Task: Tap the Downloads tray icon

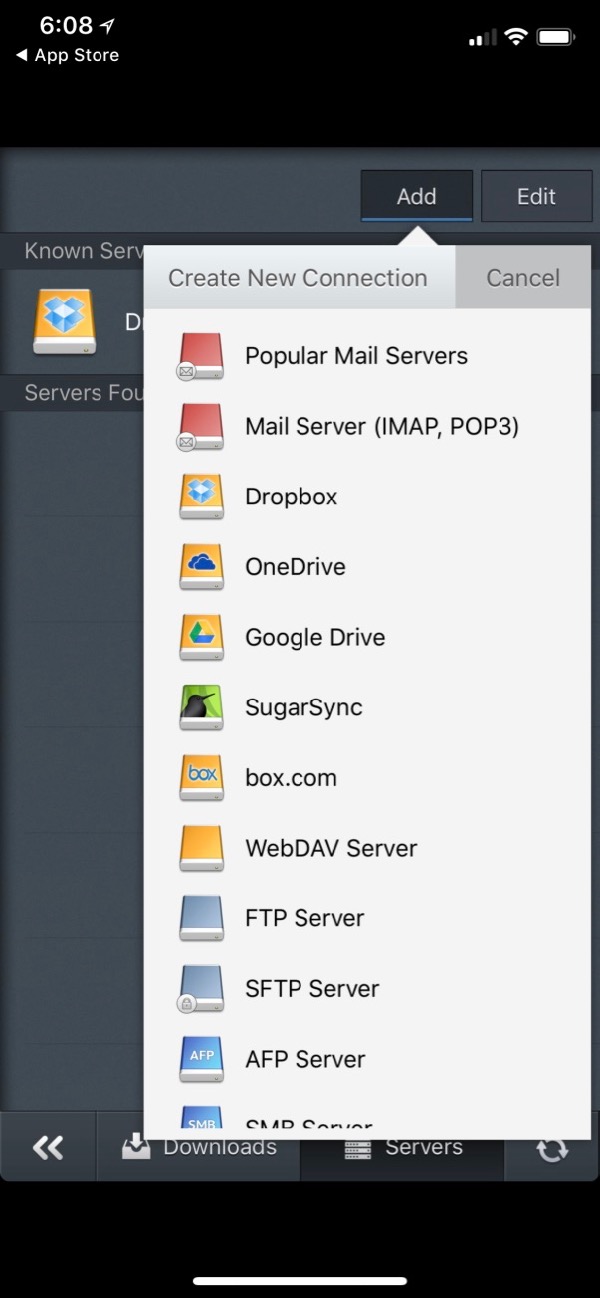Action: pyautogui.click(x=136, y=1147)
